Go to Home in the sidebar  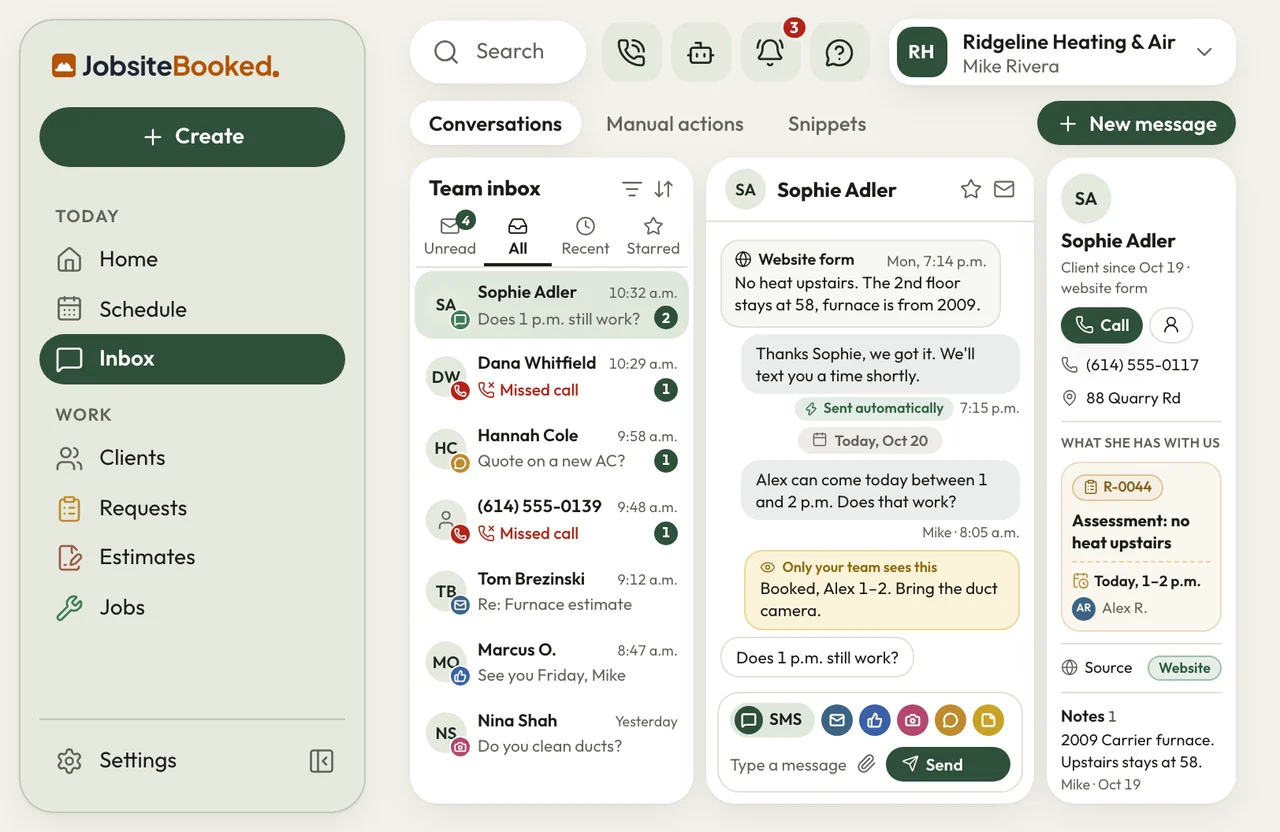[x=192, y=259]
